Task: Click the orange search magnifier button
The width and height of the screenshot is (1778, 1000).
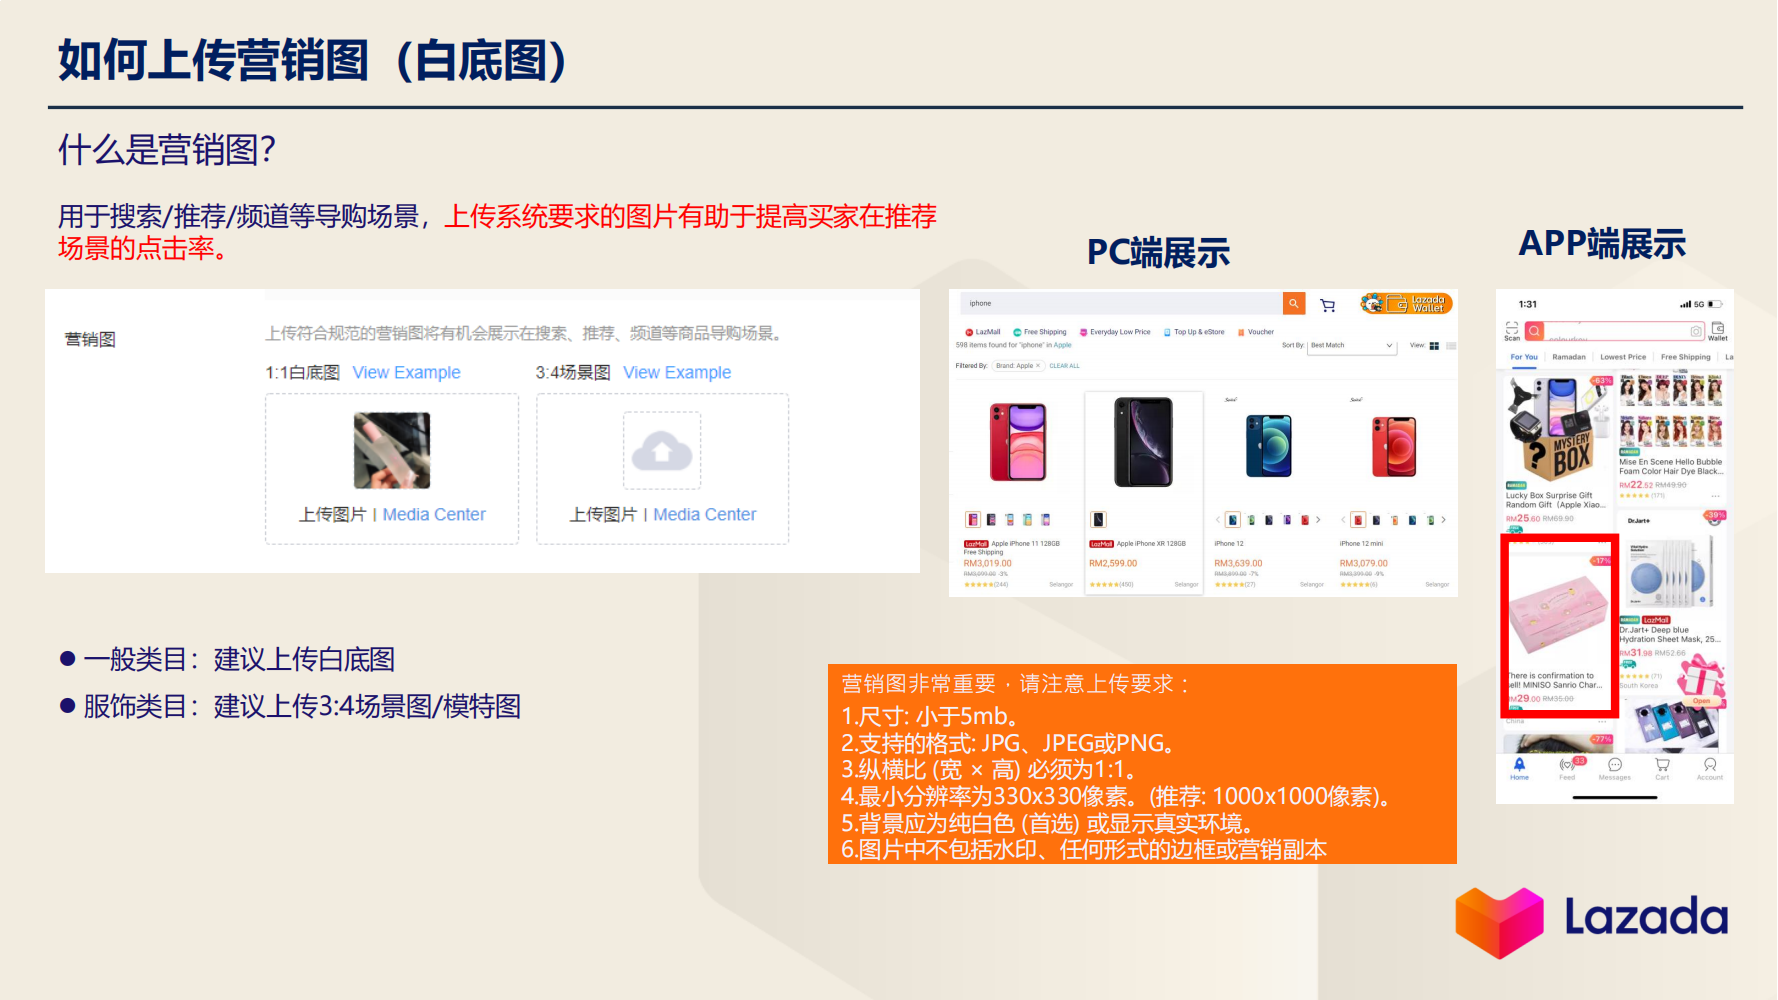Action: click(1293, 303)
